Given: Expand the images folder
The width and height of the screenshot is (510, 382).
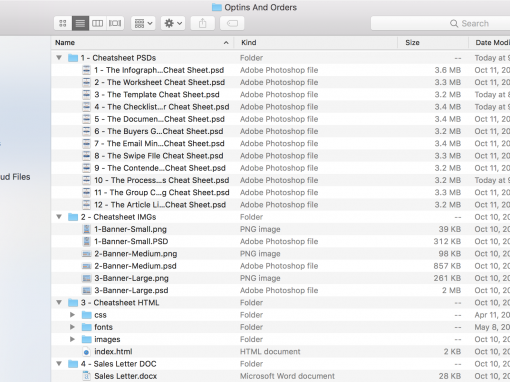Looking at the screenshot, I should pyautogui.click(x=72, y=339).
